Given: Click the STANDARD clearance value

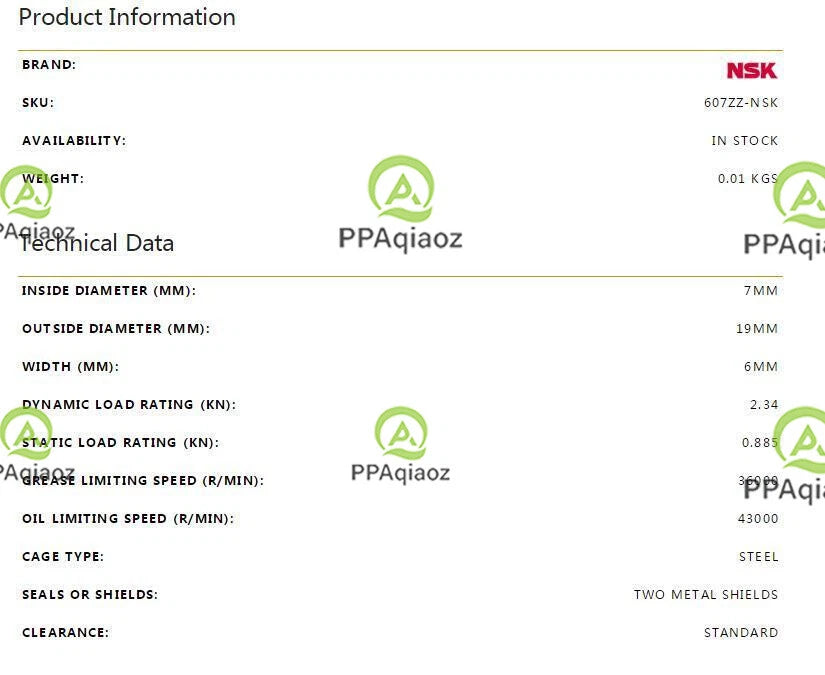Looking at the screenshot, I should [x=741, y=632].
